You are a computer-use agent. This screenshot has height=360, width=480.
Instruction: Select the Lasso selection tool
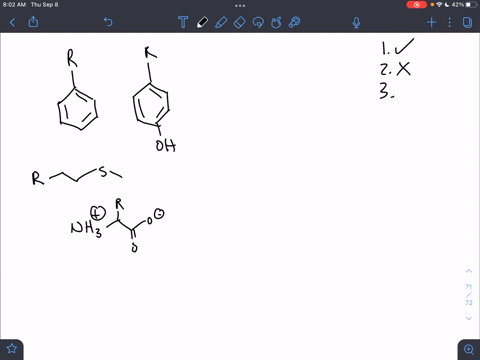(x=258, y=22)
